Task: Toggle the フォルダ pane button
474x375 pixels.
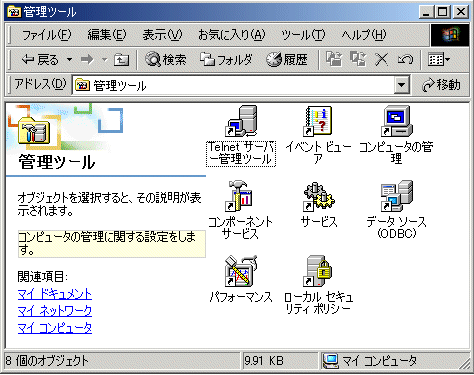Action: [x=226, y=60]
